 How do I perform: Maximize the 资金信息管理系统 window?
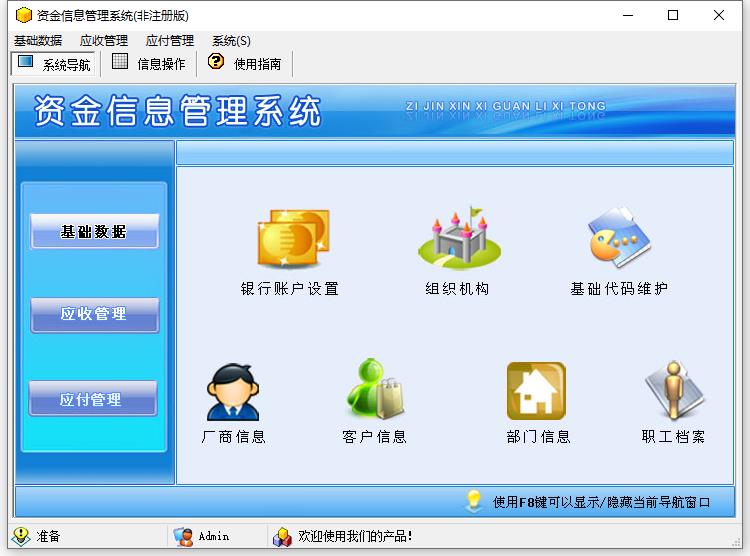pyautogui.click(x=673, y=15)
